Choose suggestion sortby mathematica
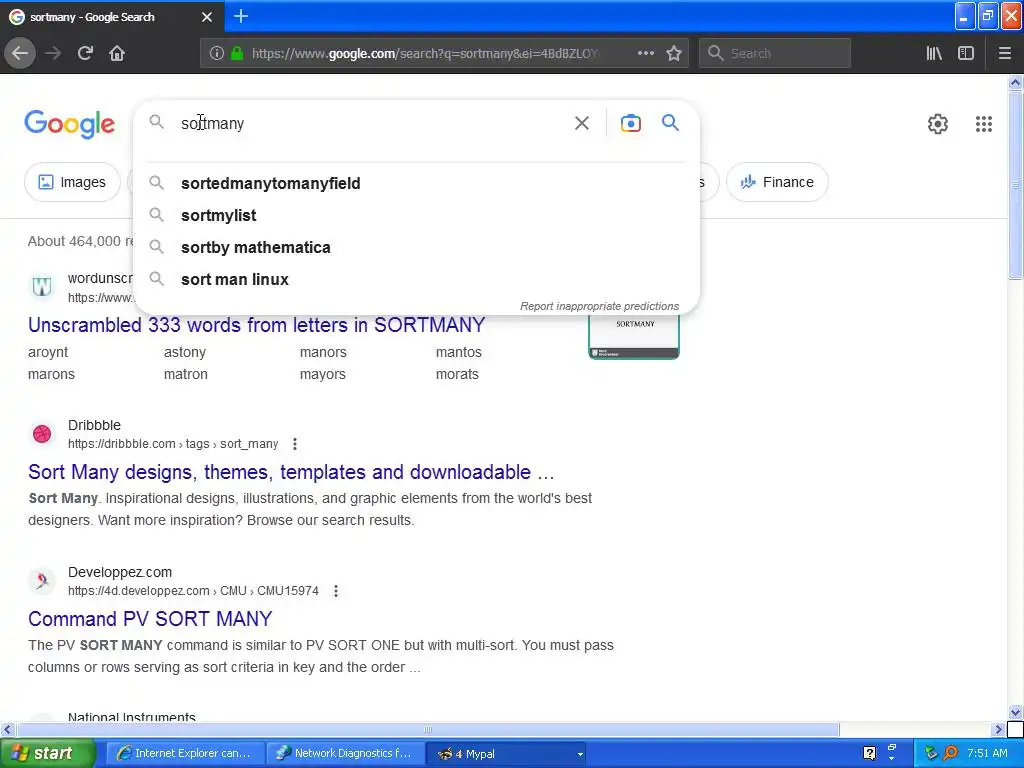This screenshot has height=768, width=1024. [x=417, y=248]
